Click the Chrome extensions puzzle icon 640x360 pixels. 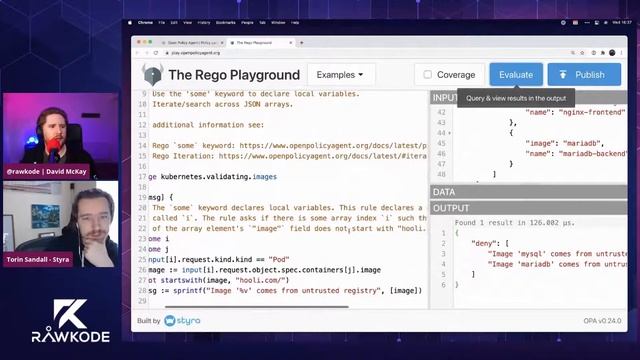(602, 53)
